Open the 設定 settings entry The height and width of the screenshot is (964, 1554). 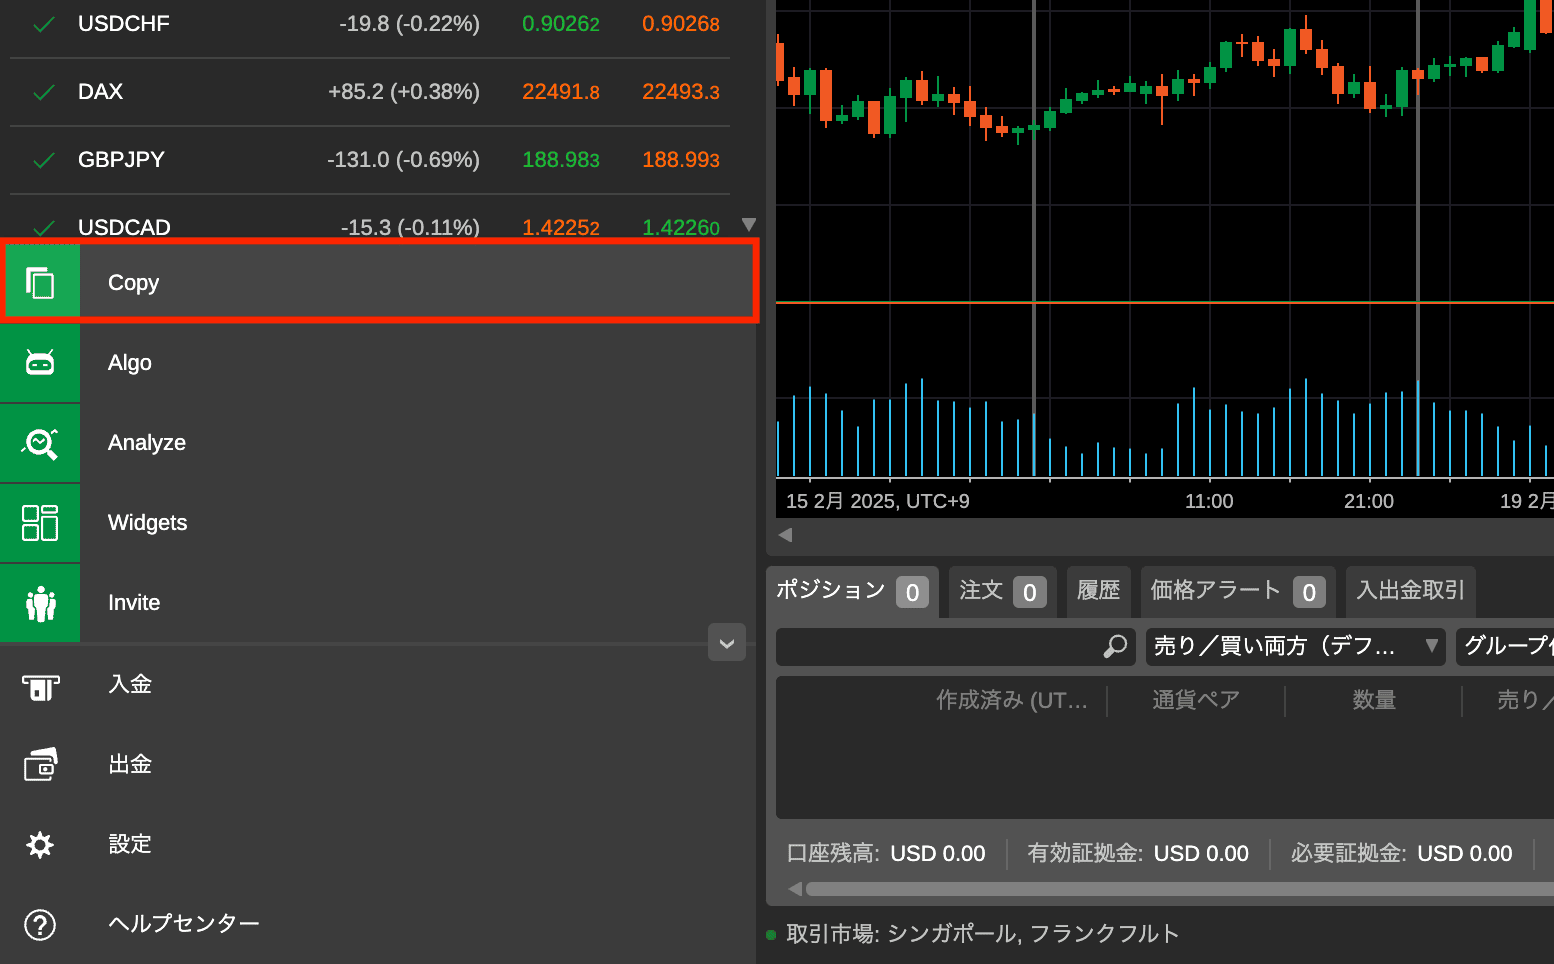(x=130, y=845)
